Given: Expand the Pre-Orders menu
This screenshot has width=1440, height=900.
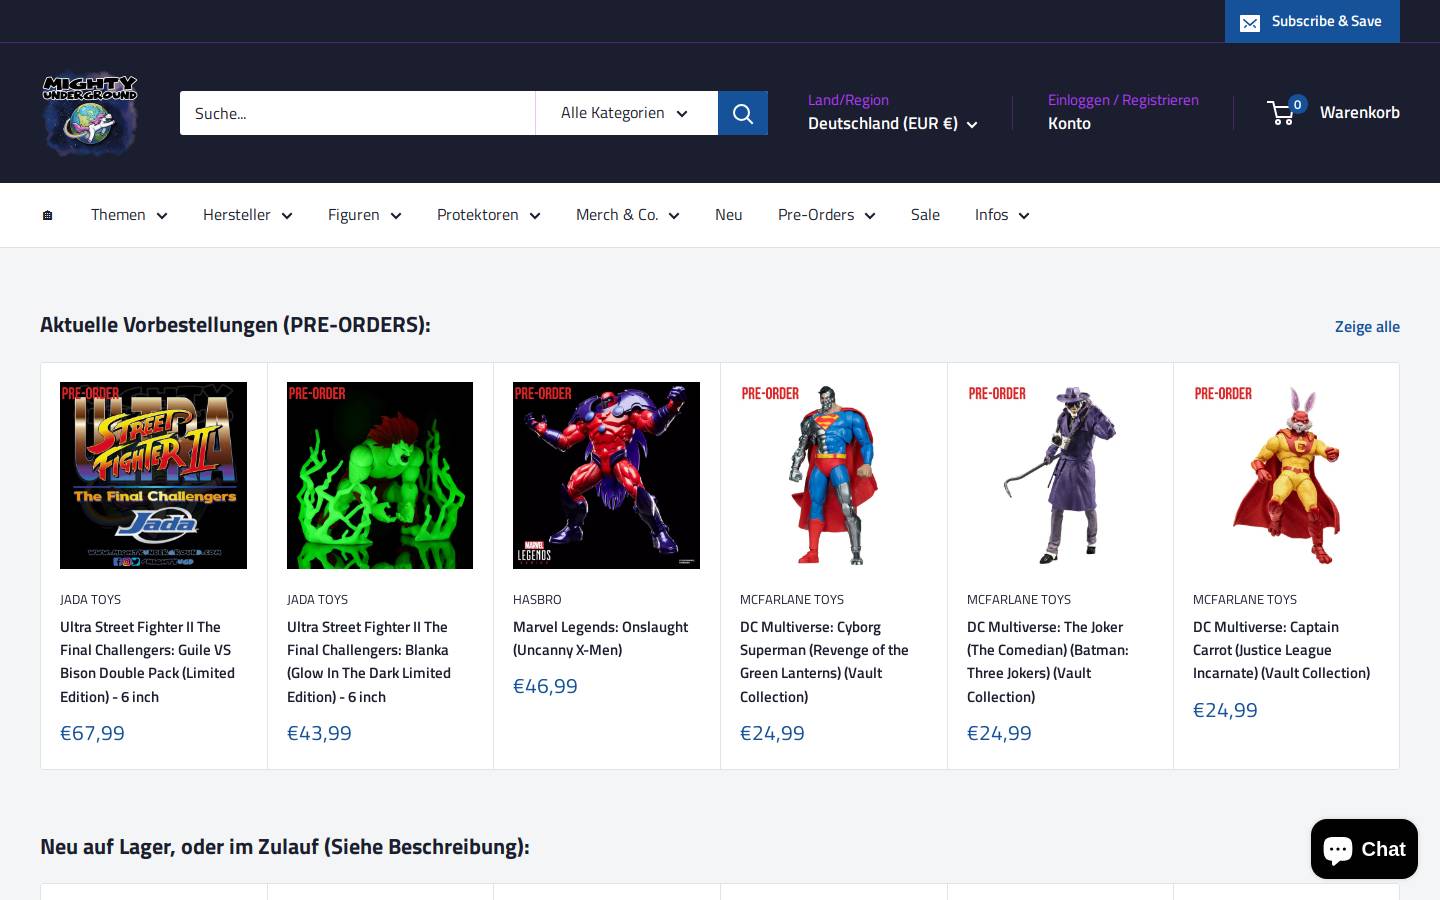Looking at the screenshot, I should (827, 215).
